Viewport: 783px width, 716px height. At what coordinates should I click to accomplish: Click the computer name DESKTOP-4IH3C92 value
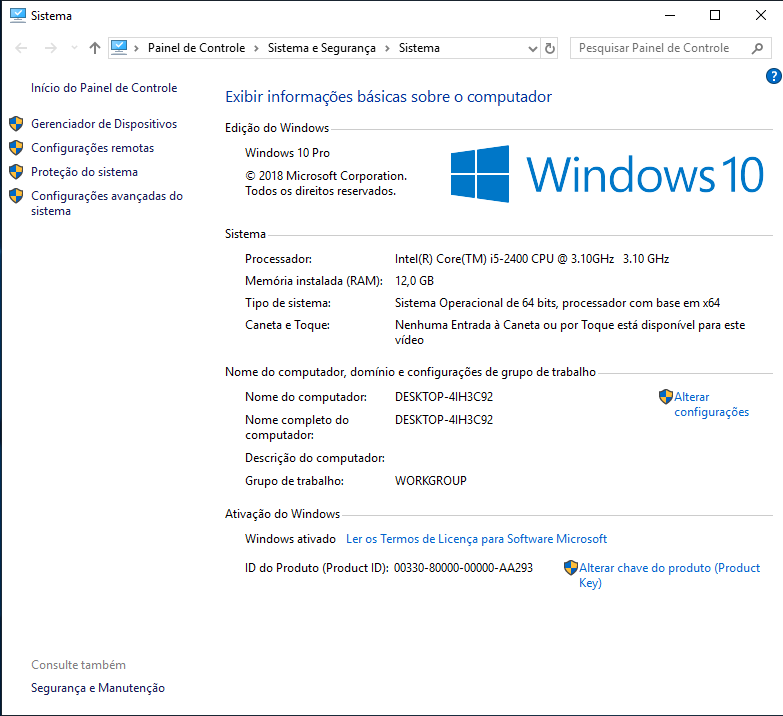[444, 397]
